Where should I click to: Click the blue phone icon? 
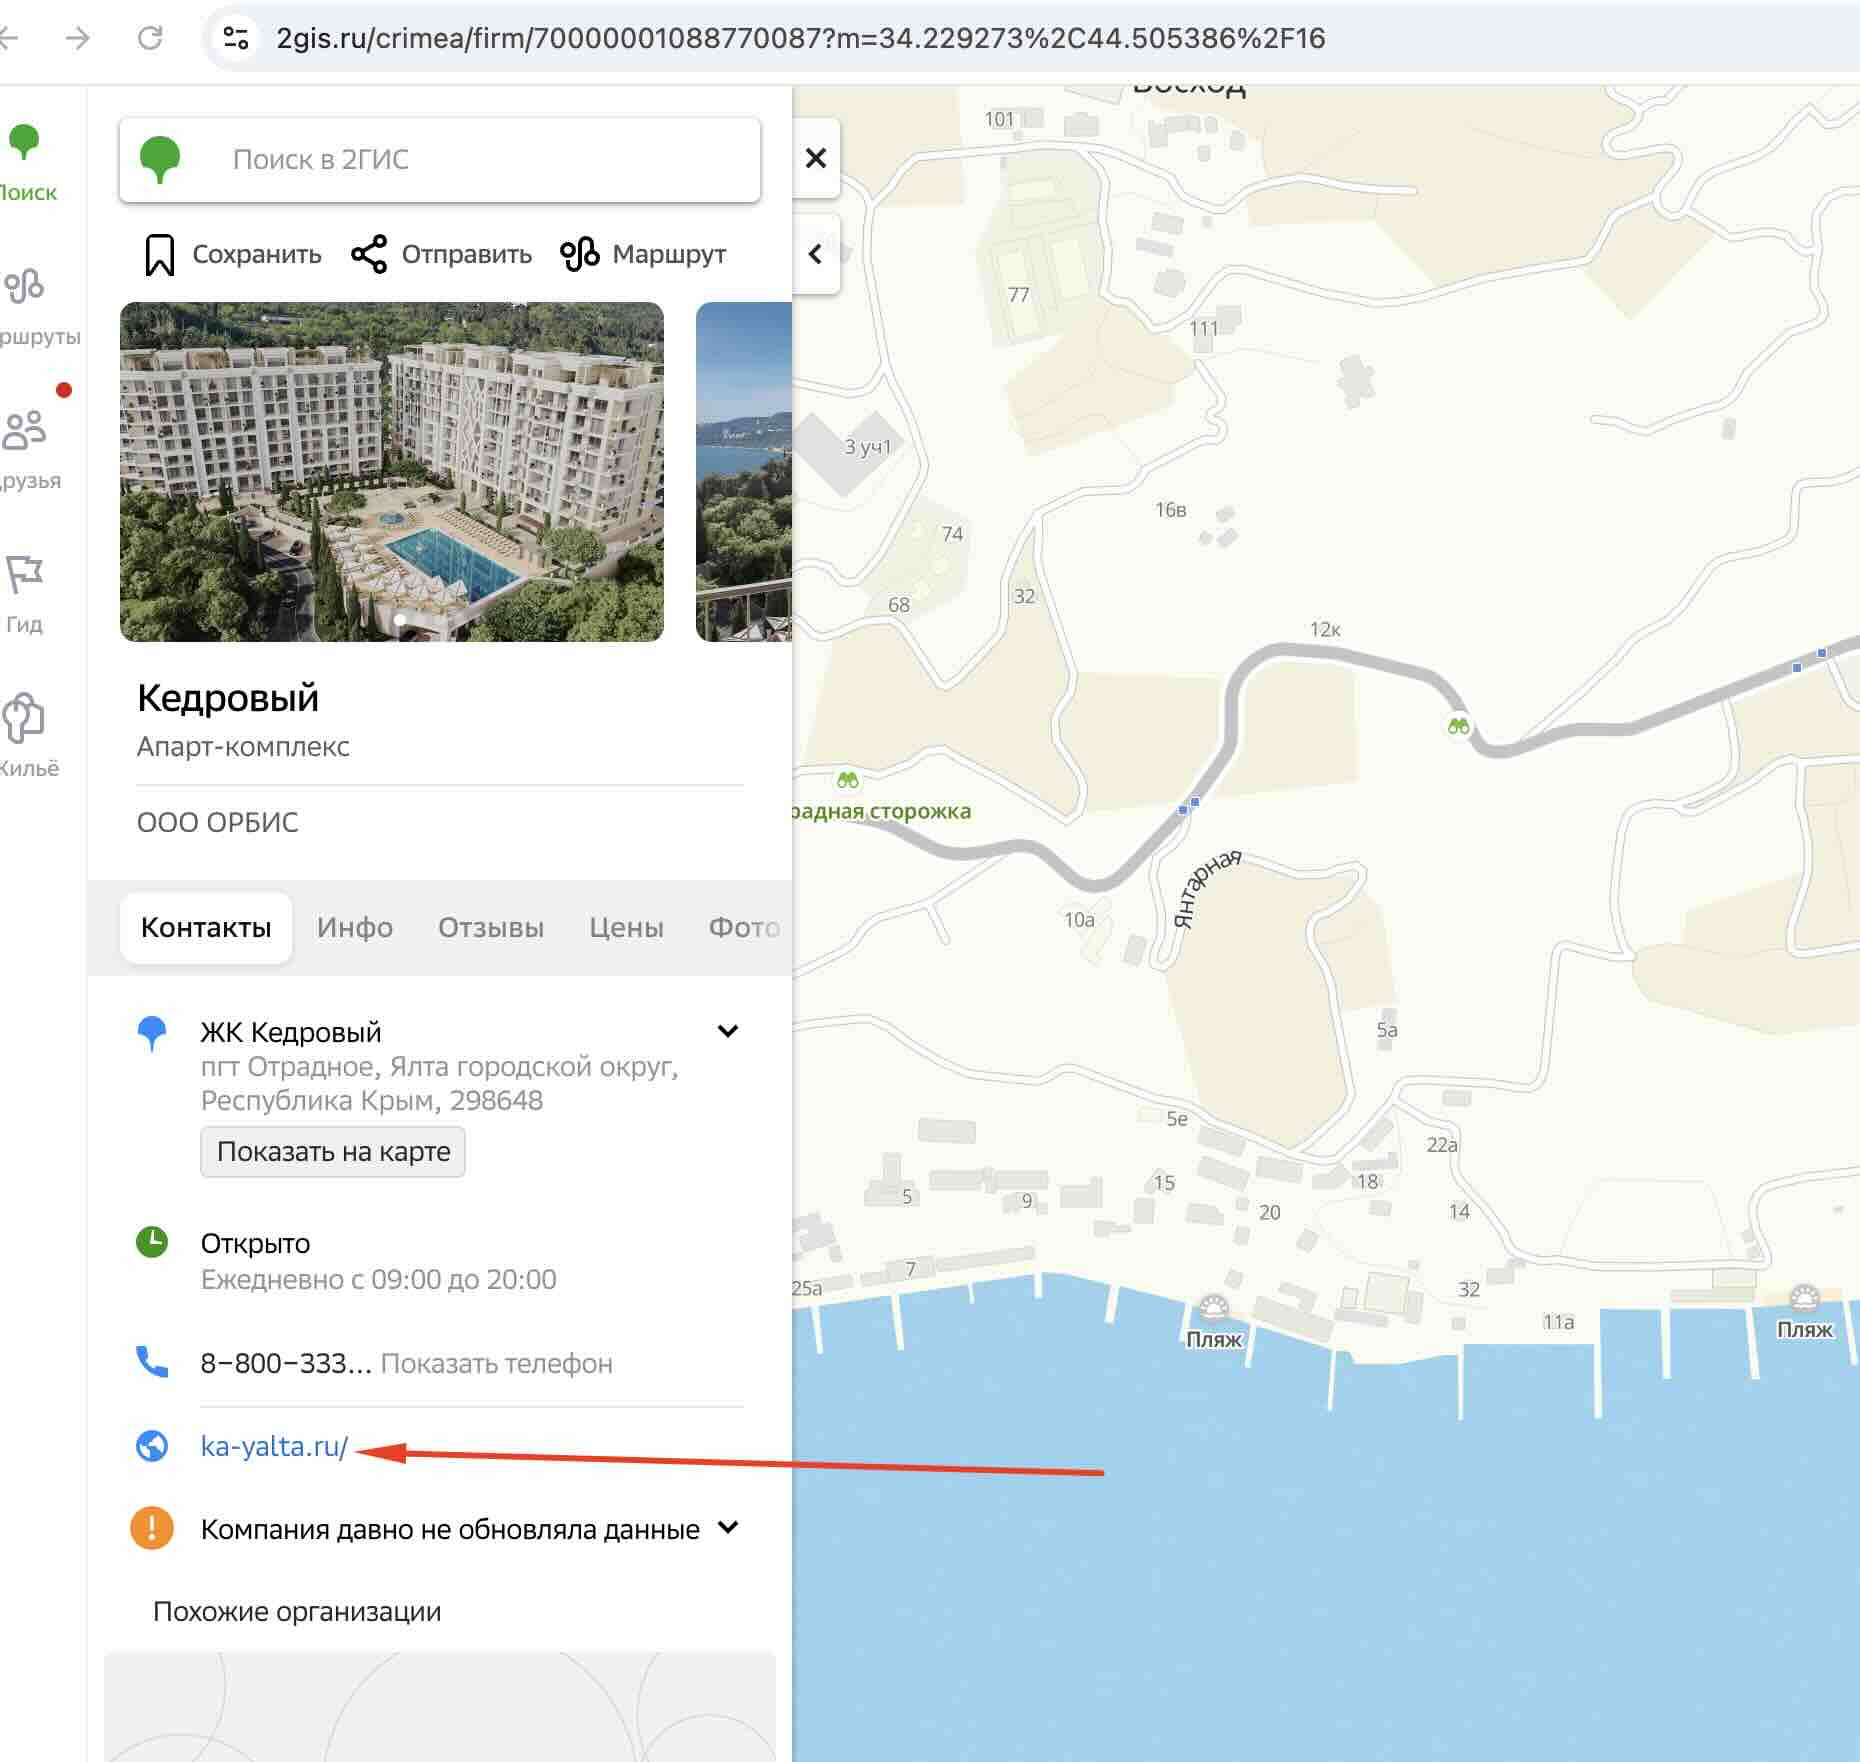(152, 1362)
